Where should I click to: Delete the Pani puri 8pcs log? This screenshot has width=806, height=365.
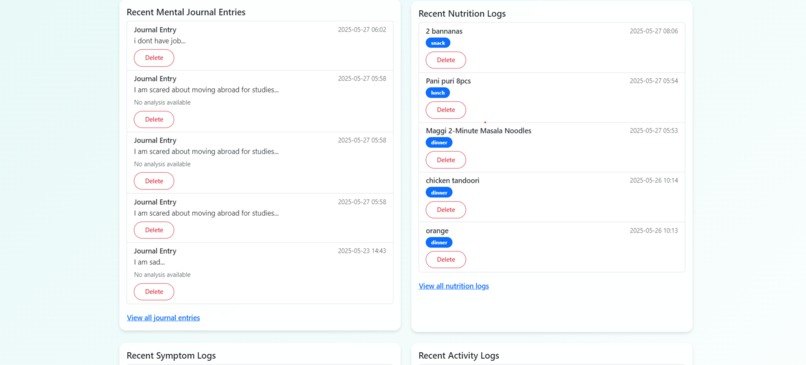(446, 110)
